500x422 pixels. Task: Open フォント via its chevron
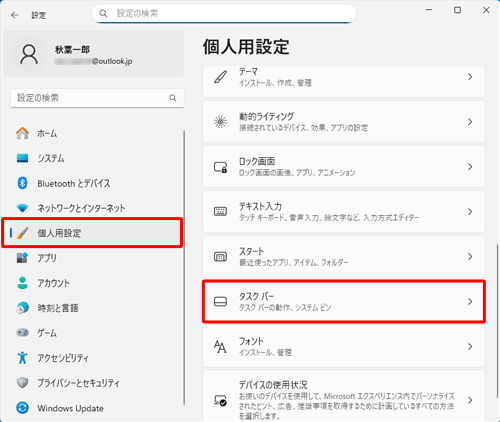click(x=470, y=347)
